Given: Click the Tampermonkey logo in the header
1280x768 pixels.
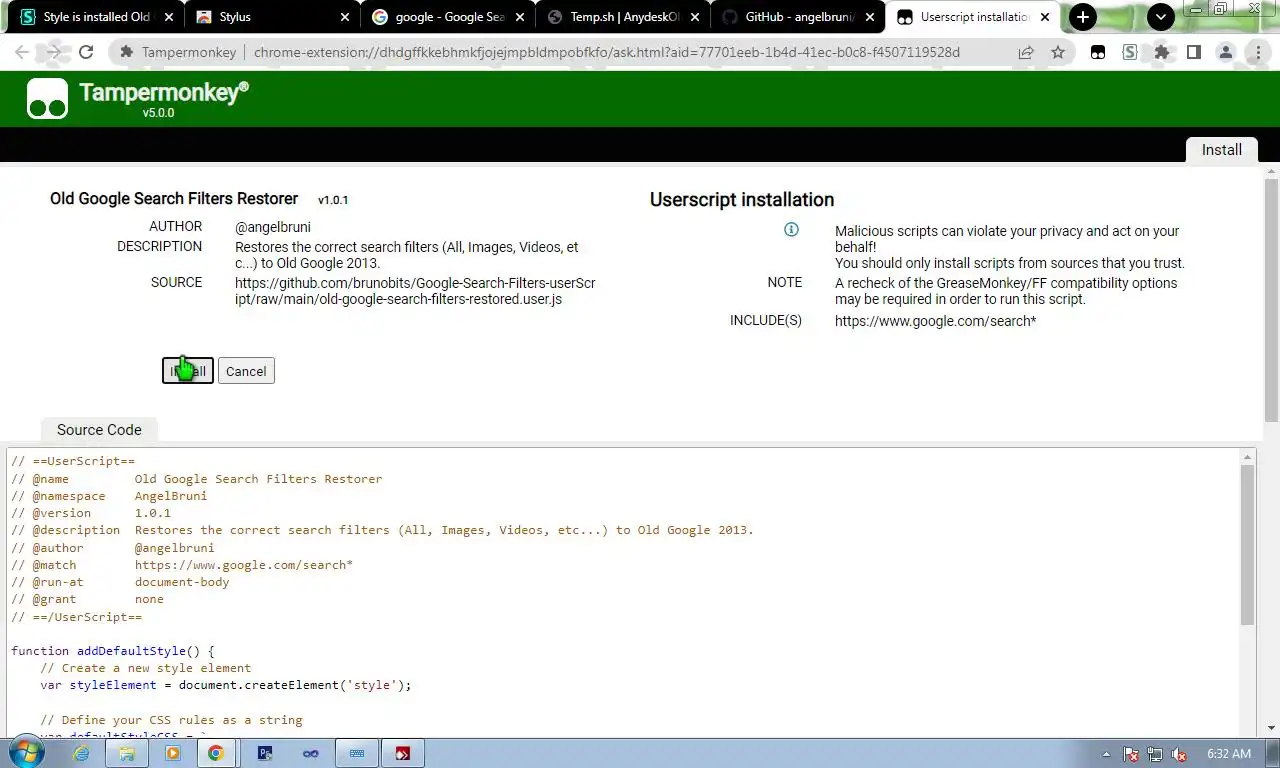Looking at the screenshot, I should click(47, 98).
